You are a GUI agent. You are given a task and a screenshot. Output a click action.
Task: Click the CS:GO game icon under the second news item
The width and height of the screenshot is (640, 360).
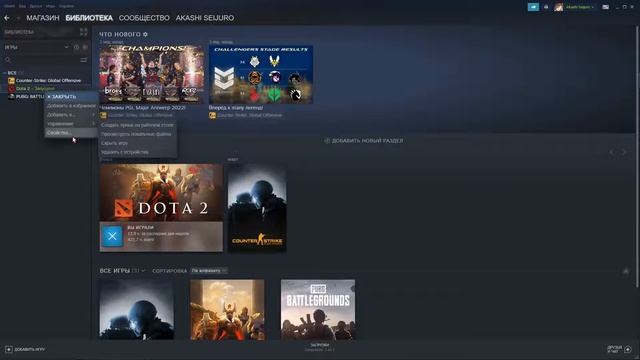pos(212,116)
